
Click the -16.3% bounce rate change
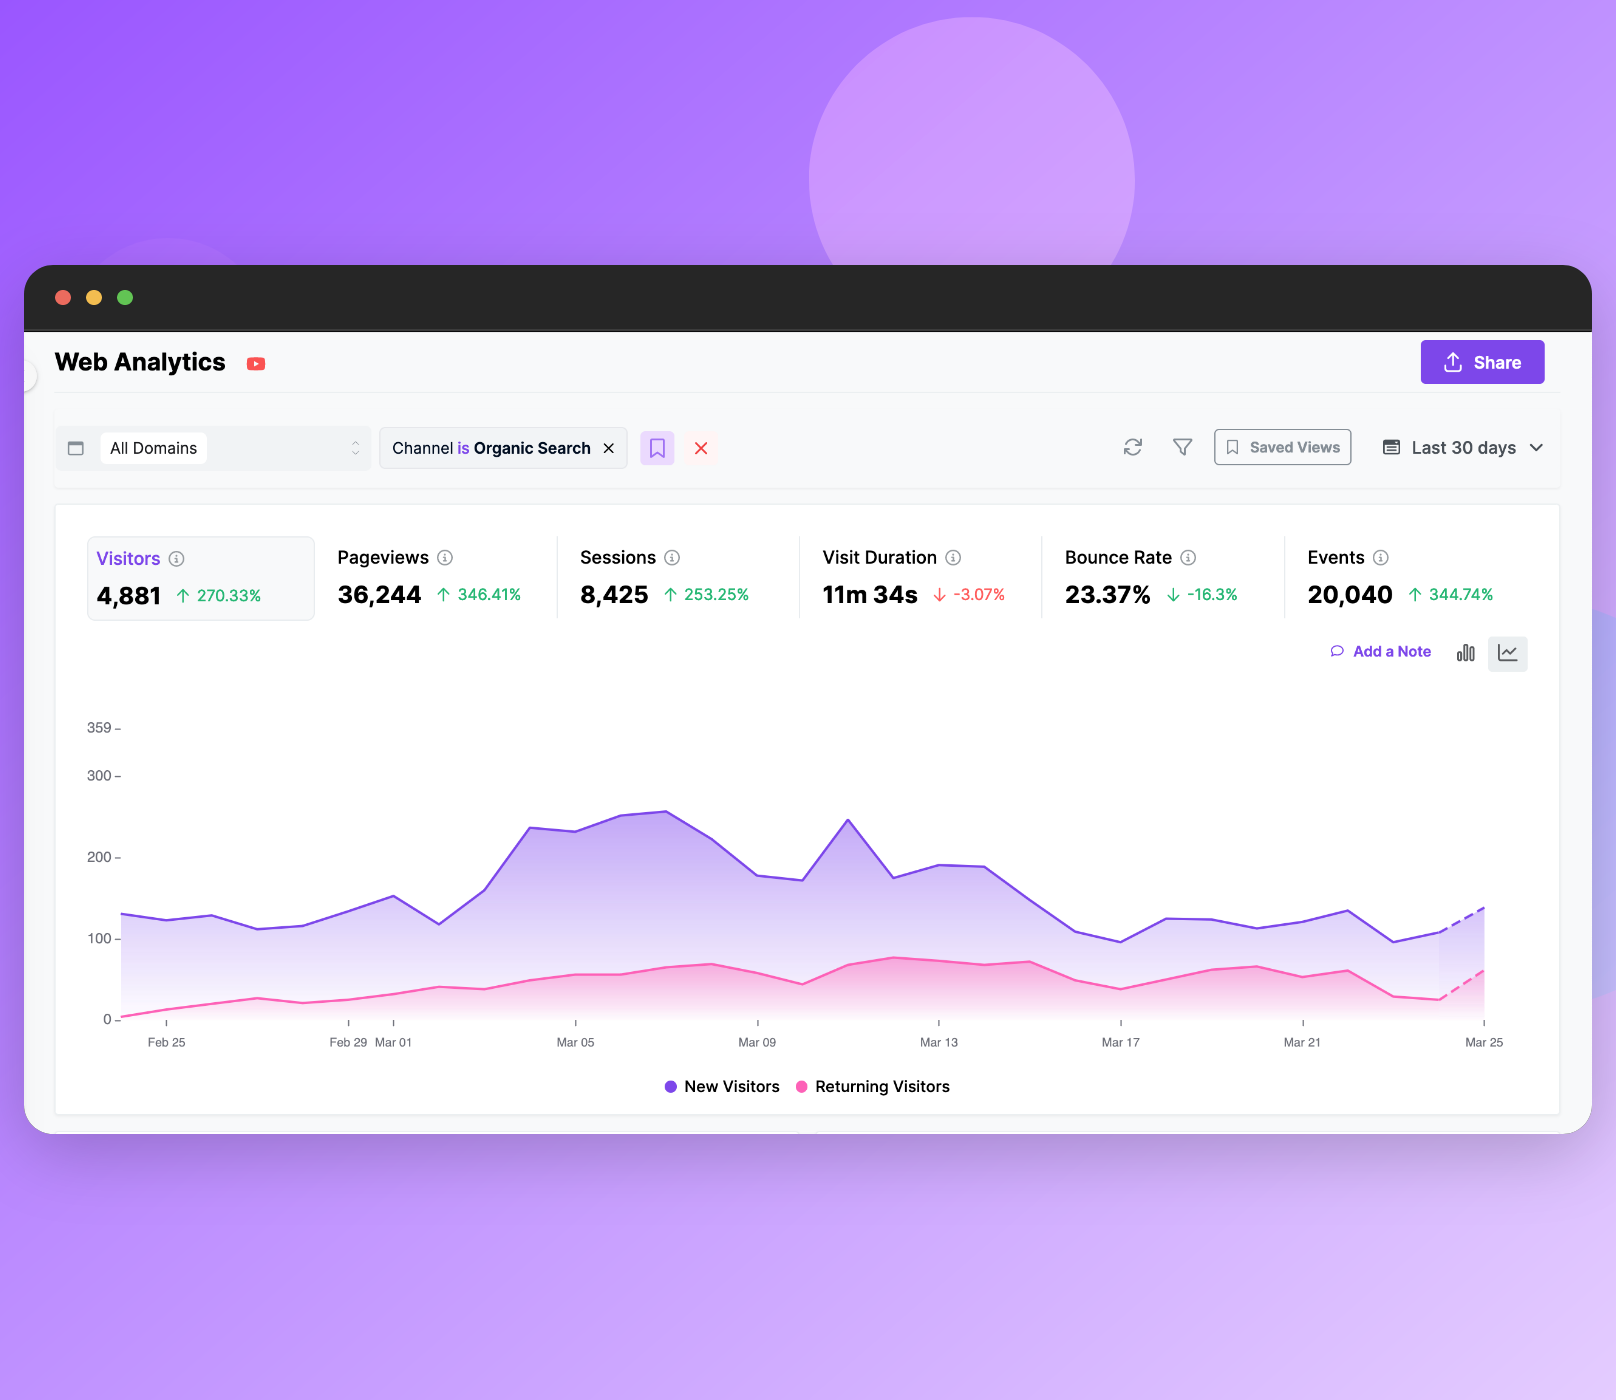[x=1212, y=595]
